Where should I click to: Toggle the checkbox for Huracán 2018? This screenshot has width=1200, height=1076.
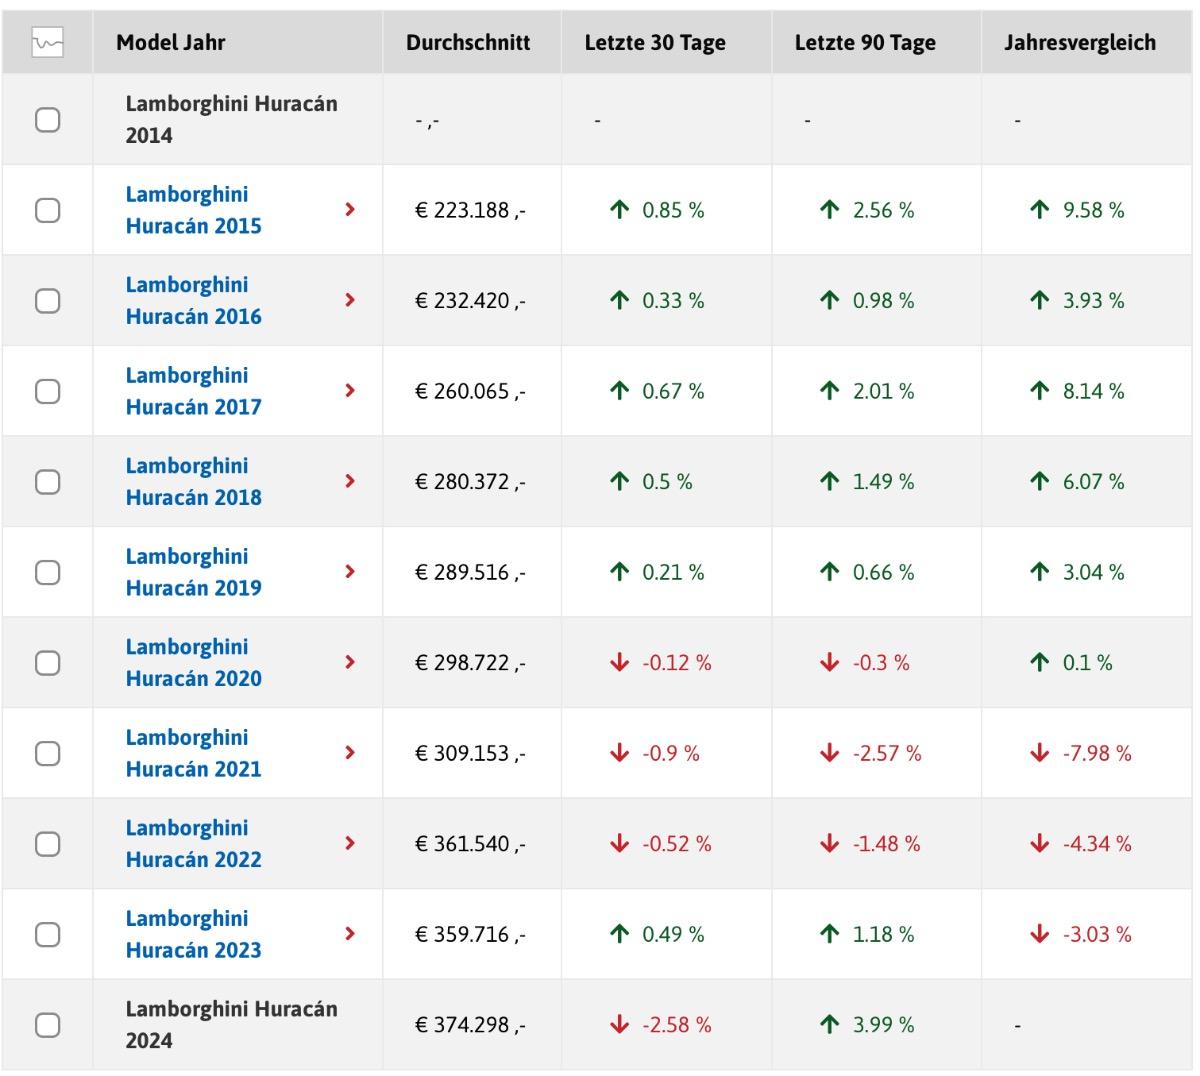tap(47, 482)
